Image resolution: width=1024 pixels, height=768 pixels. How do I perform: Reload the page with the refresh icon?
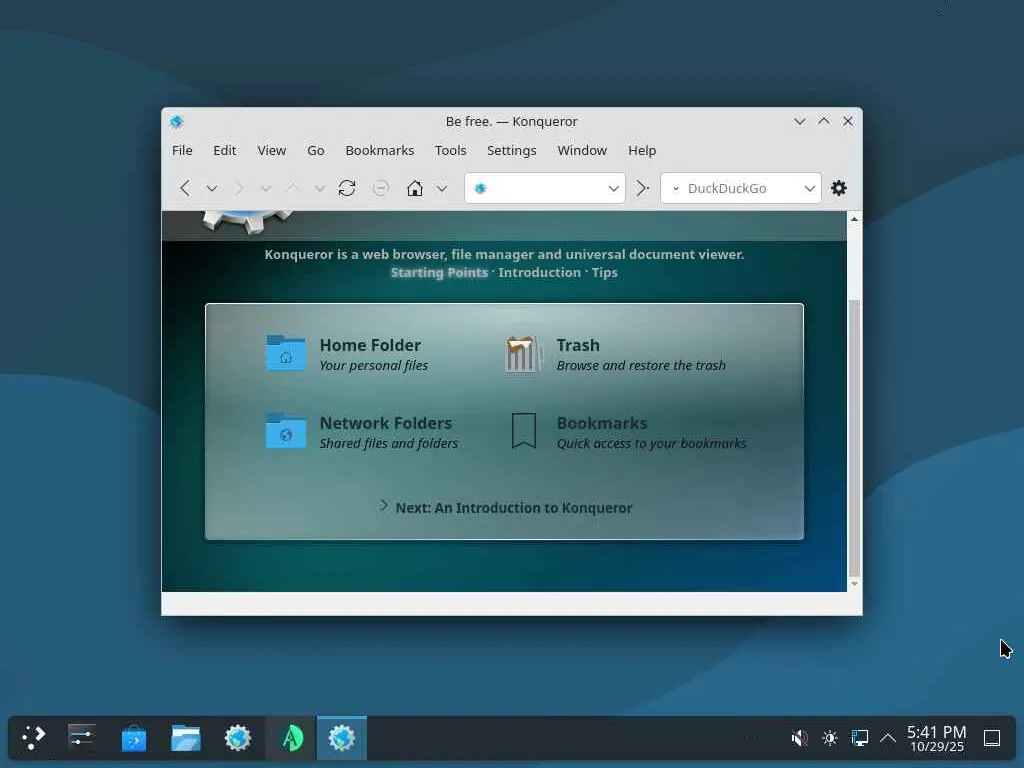[347, 189]
